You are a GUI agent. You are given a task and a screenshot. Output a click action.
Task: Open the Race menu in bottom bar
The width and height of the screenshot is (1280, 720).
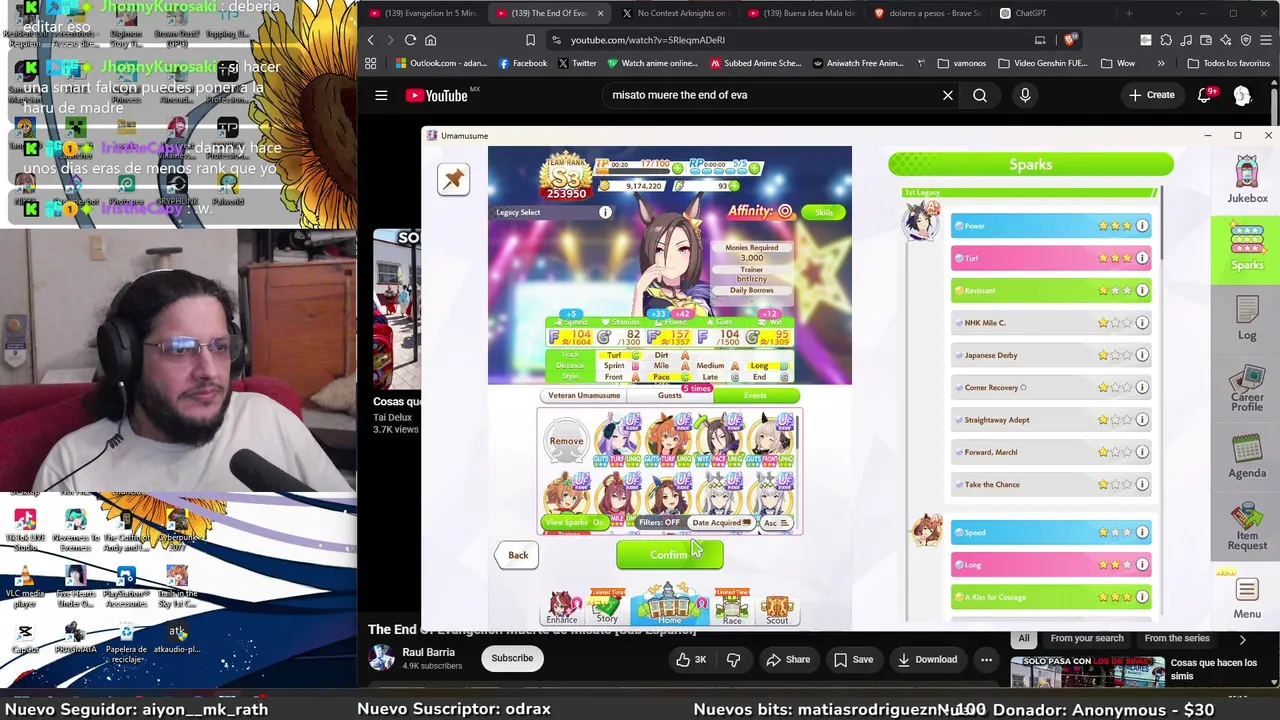(732, 608)
